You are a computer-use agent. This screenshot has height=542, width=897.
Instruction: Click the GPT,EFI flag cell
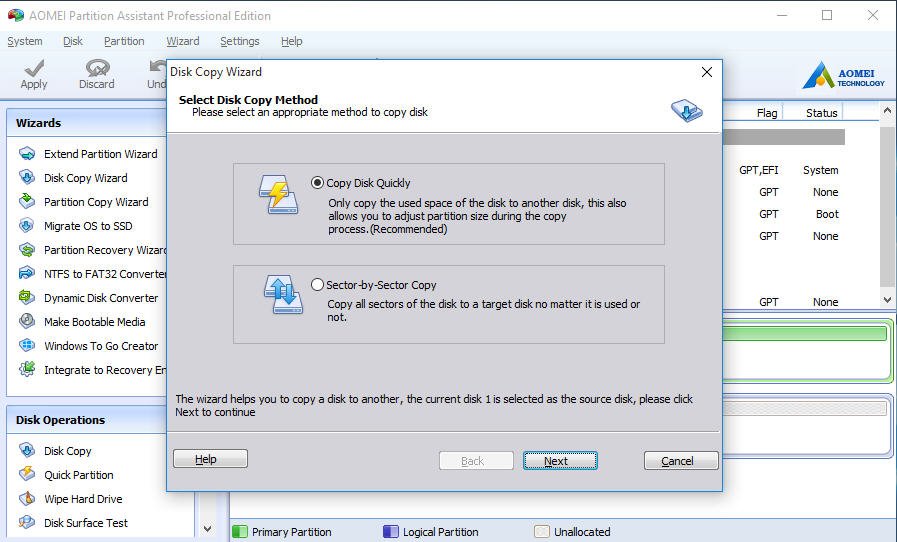pos(759,170)
